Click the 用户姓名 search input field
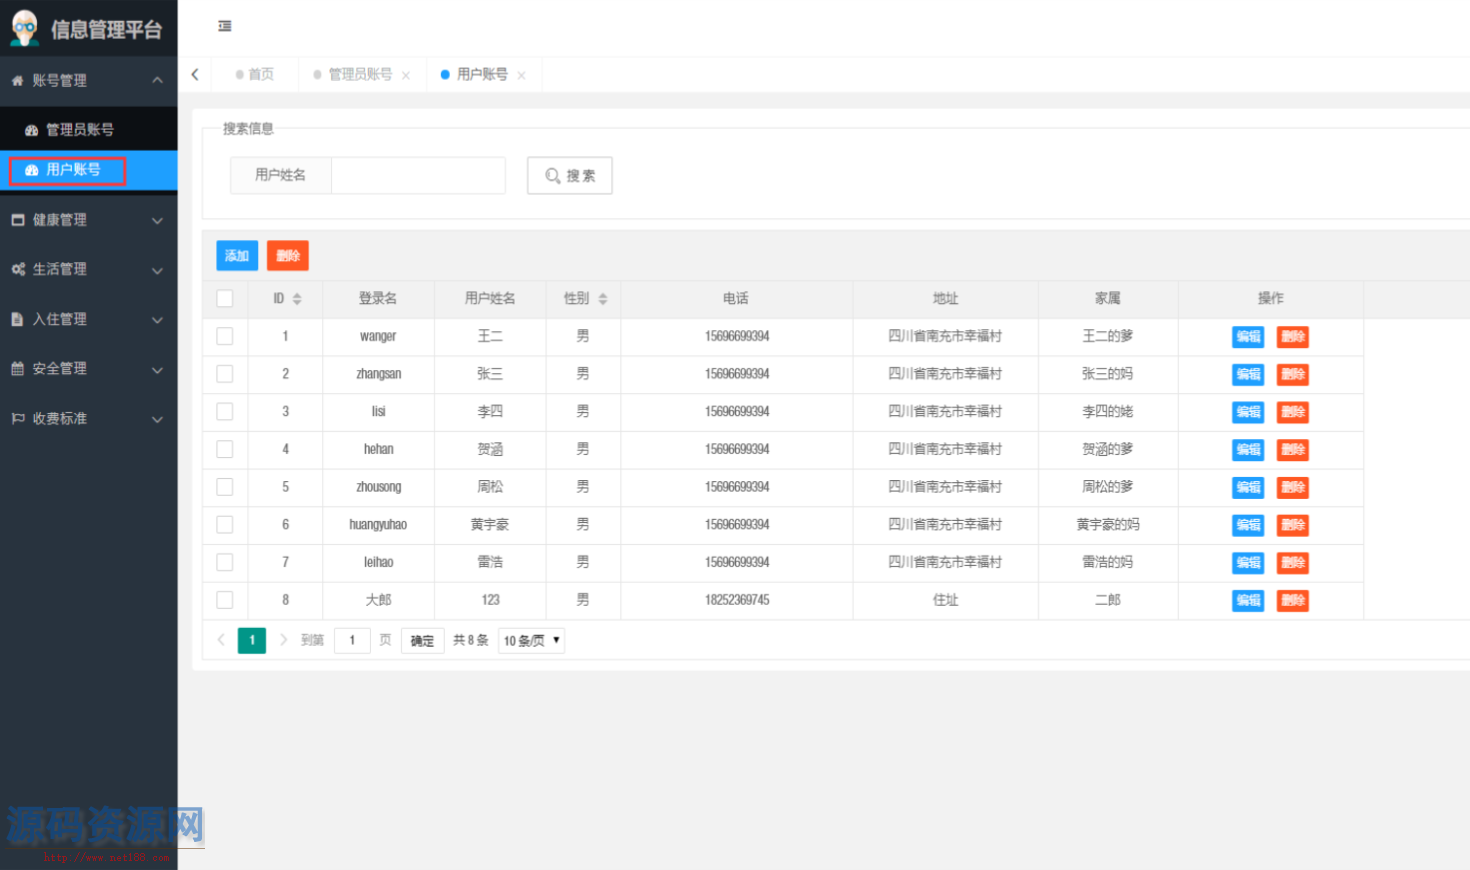This screenshot has width=1470, height=870. 418,175
